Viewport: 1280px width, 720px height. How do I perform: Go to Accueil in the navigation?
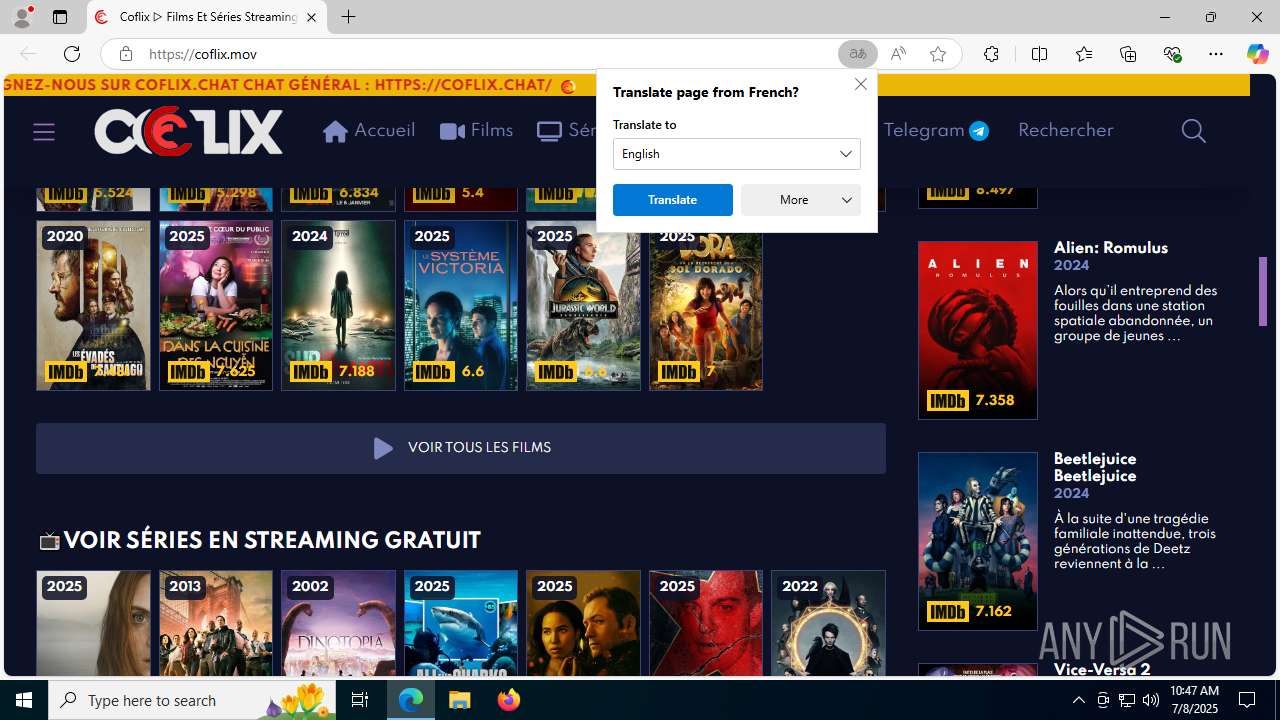pos(369,131)
